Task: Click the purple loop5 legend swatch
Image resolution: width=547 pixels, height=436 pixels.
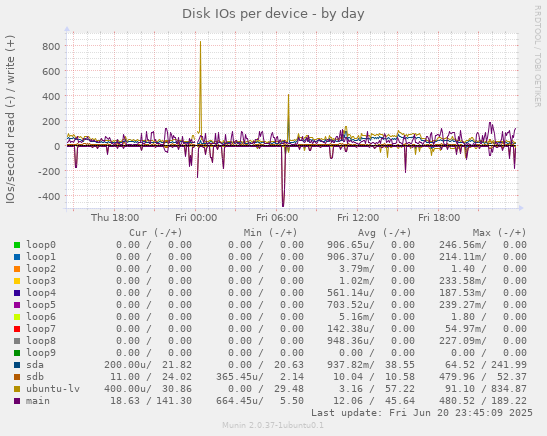Action: click(x=17, y=305)
